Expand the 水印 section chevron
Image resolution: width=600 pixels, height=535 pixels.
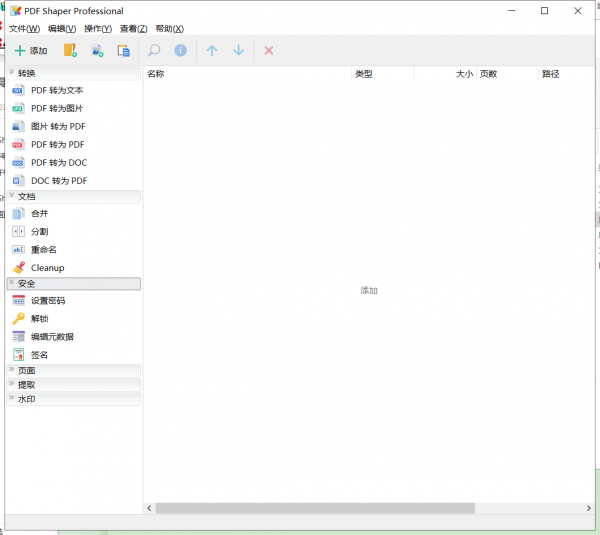pos(11,397)
